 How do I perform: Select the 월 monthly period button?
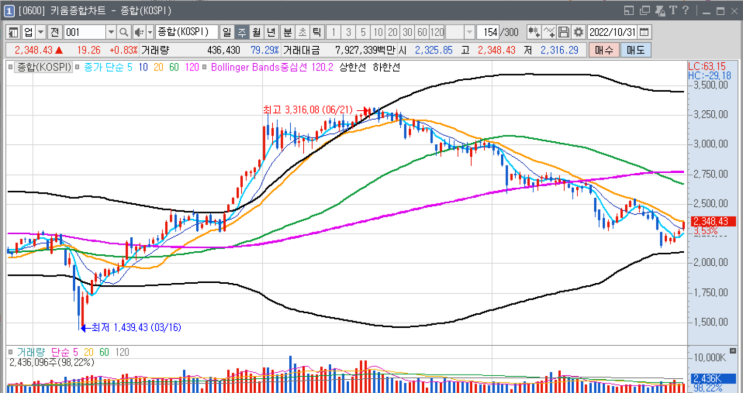pos(256,32)
